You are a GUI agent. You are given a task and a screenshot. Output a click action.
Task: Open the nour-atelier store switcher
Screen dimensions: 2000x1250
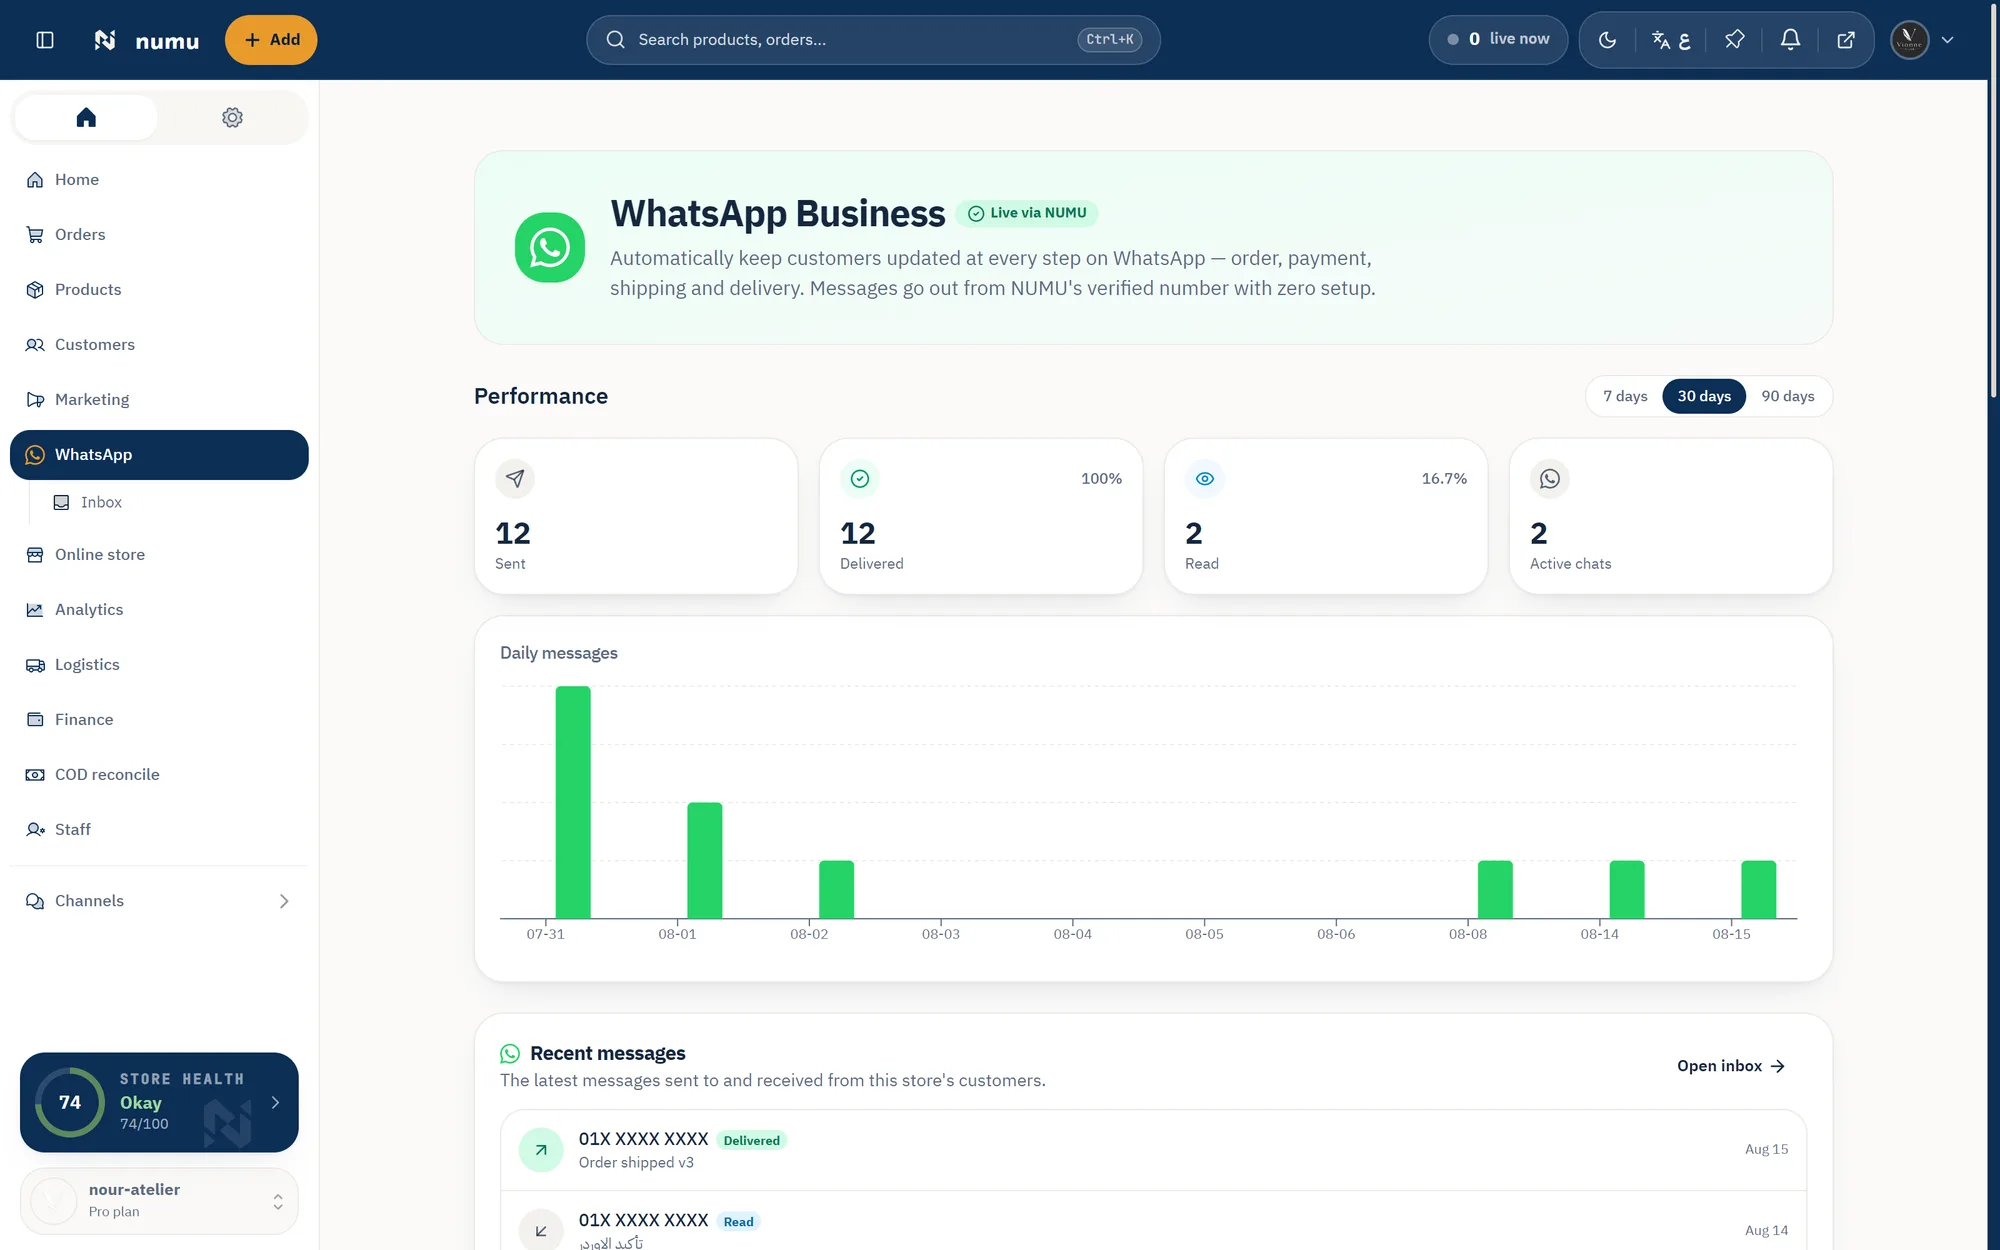(159, 1201)
